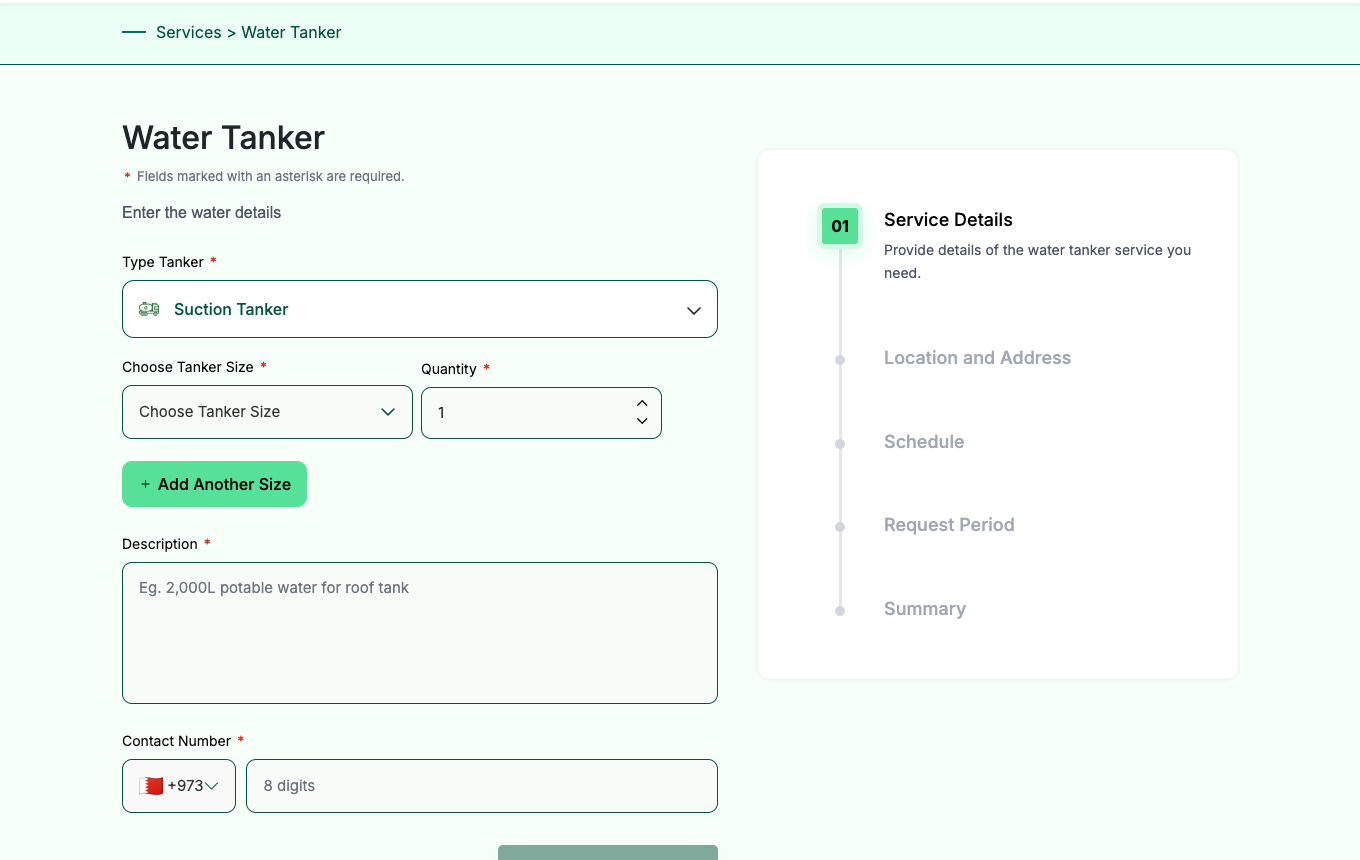Click the tanker truck icon in Type Tanker field
Screen dimensions: 1360x860
point(149,309)
